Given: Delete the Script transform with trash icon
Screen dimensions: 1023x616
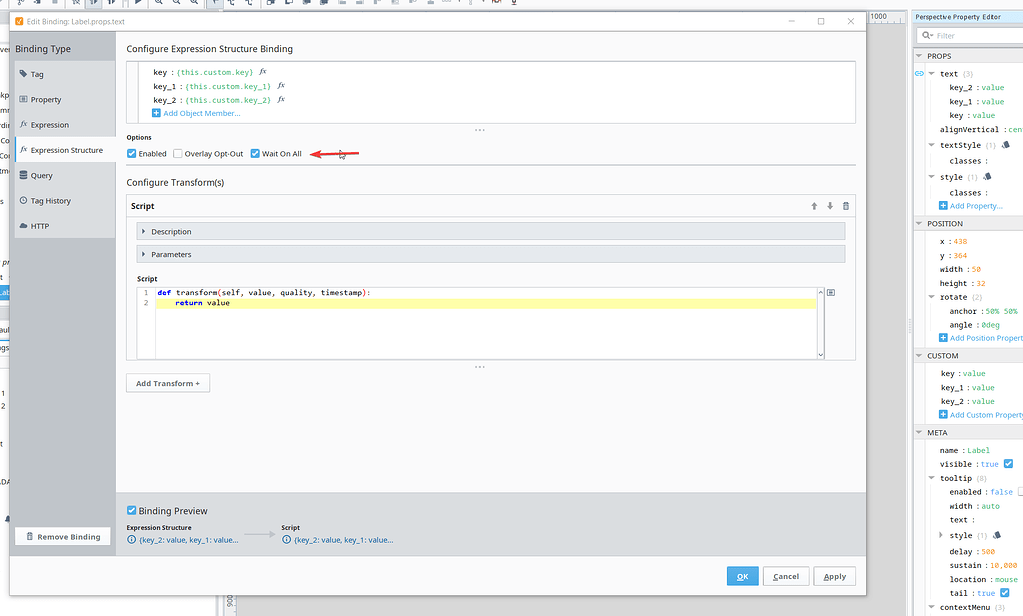Looking at the screenshot, I should coord(846,206).
